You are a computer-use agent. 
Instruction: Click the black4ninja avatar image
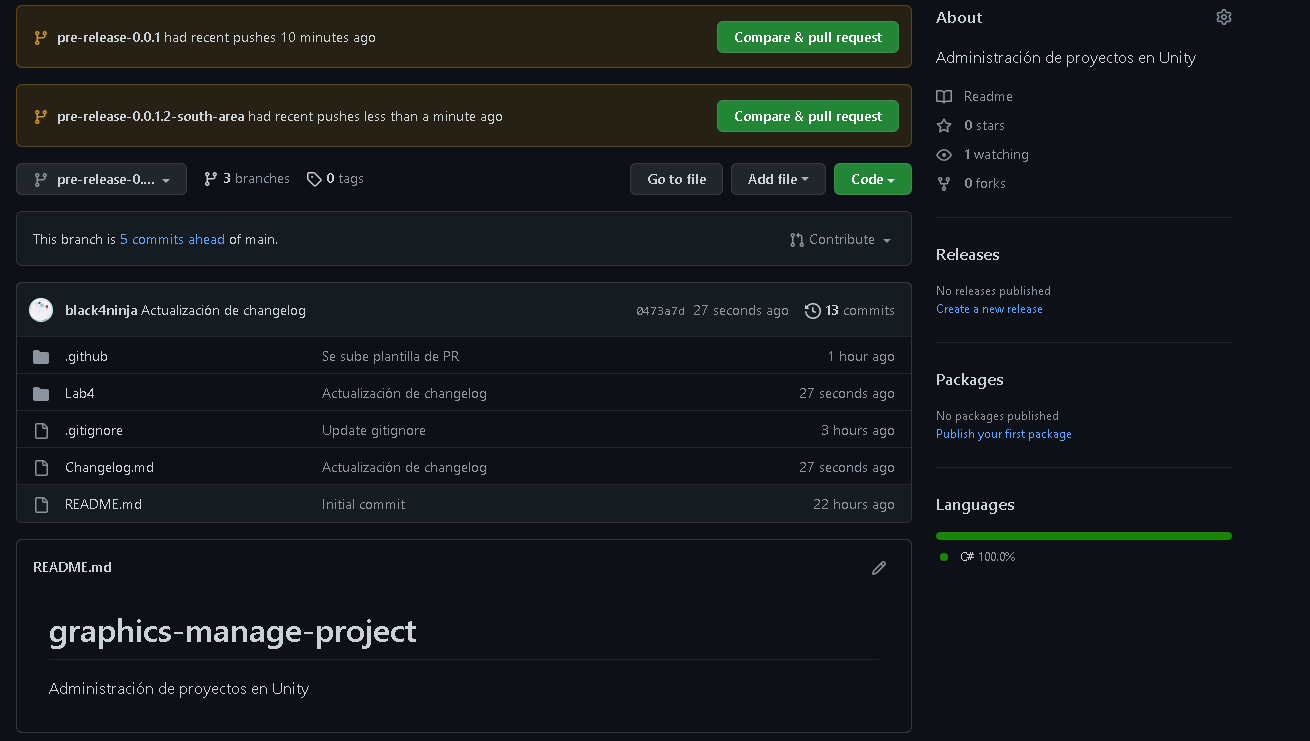[x=41, y=310]
